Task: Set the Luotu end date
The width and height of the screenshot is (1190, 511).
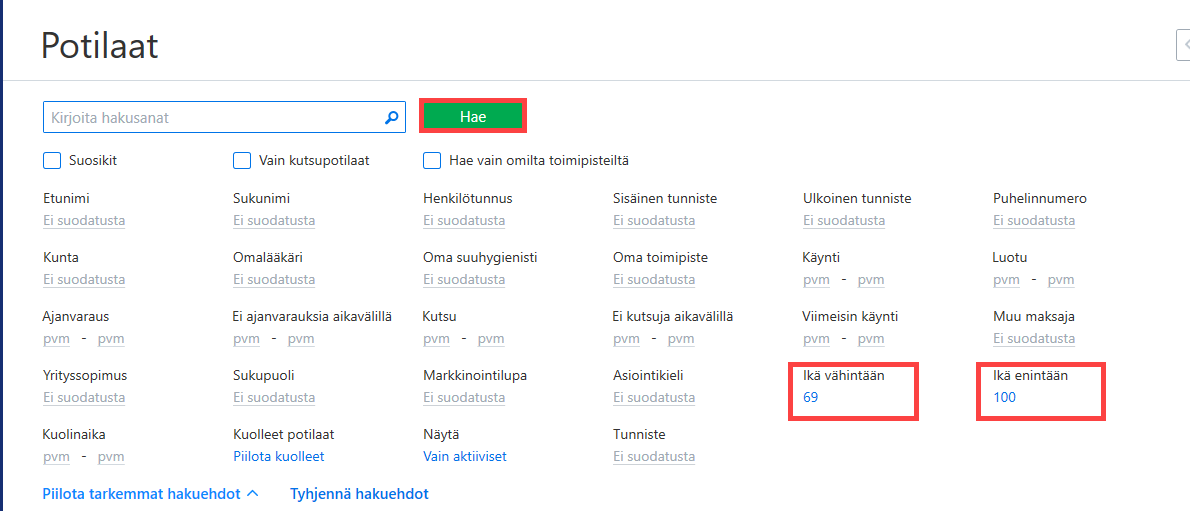Action: click(1061, 279)
